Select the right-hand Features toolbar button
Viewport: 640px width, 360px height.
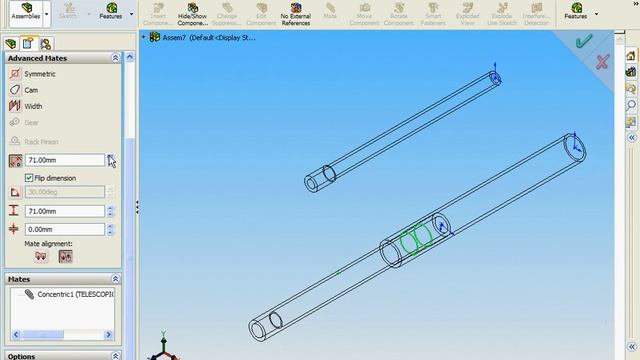coord(576,11)
